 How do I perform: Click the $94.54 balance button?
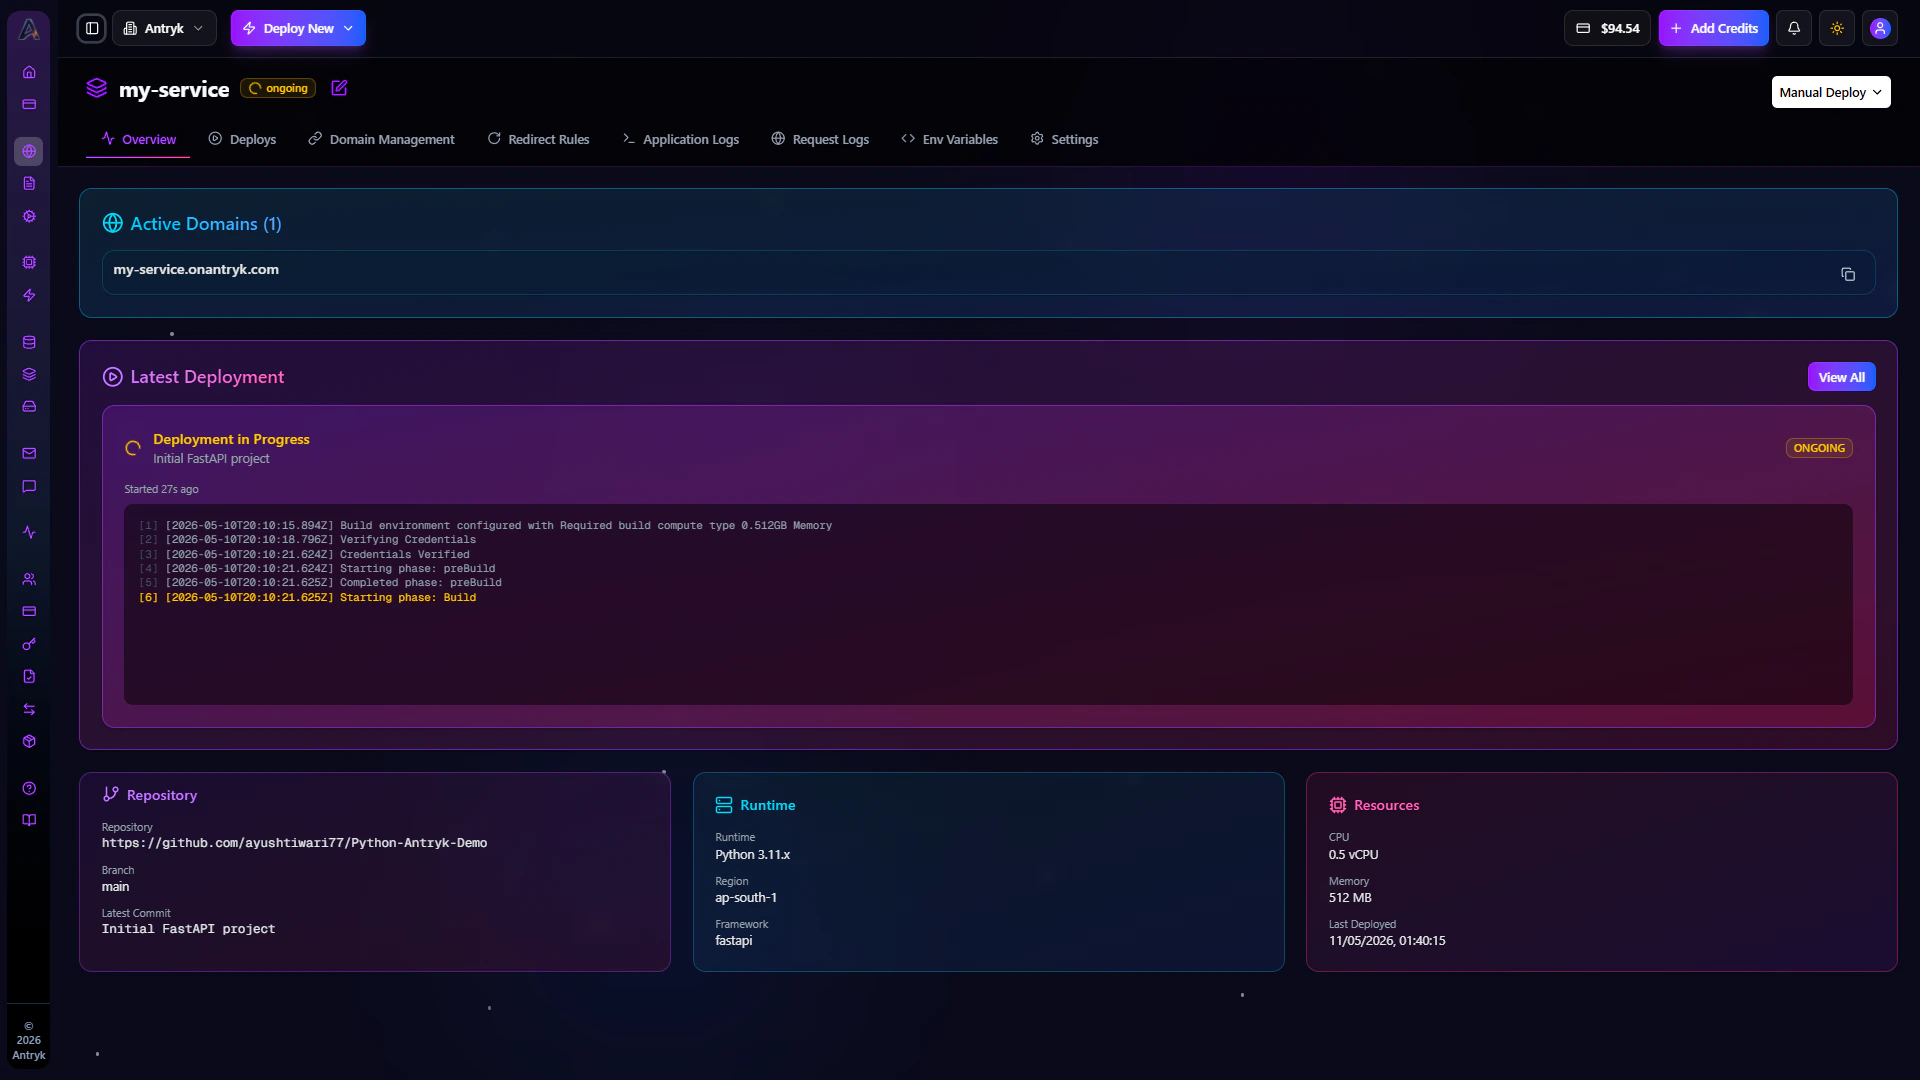click(x=1607, y=28)
